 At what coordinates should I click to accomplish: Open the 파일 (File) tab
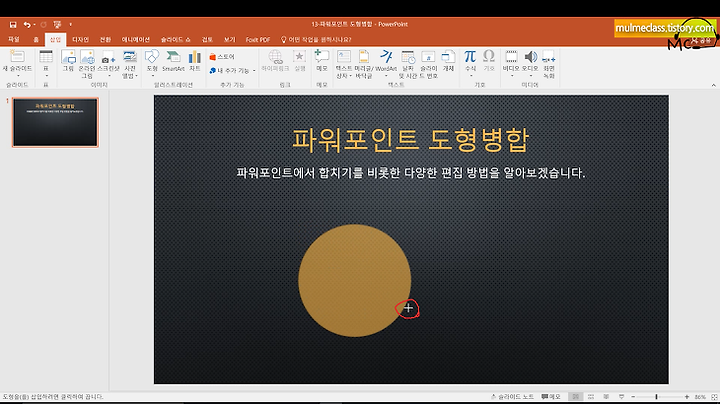pos(14,39)
